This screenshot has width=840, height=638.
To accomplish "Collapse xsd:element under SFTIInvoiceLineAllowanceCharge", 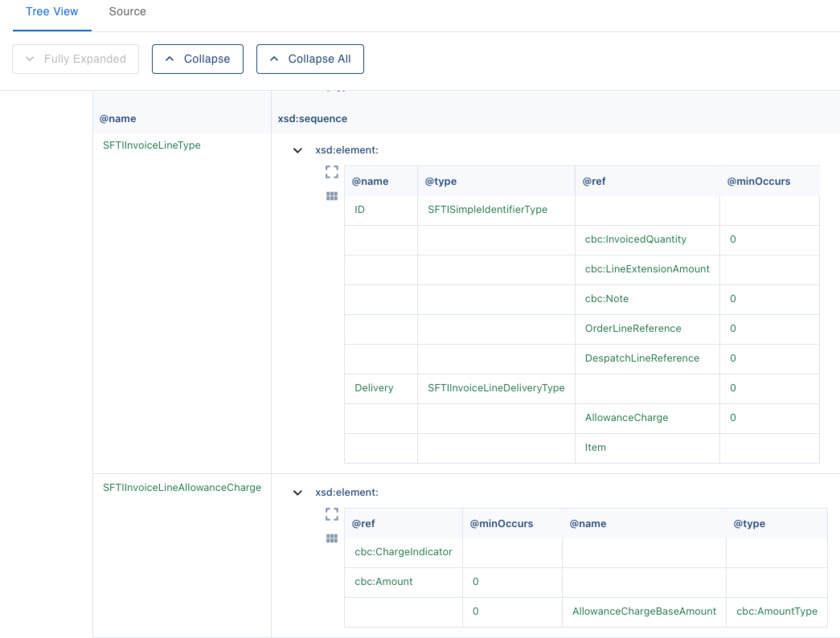I will 297,492.
